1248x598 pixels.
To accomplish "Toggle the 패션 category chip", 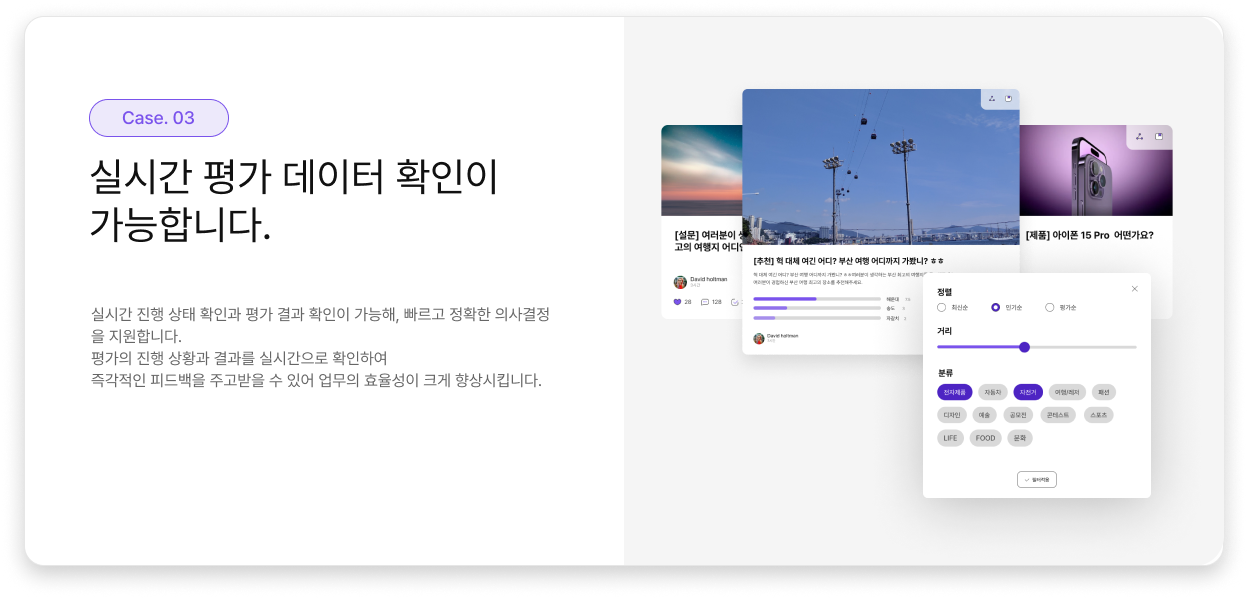I will [x=1104, y=392].
